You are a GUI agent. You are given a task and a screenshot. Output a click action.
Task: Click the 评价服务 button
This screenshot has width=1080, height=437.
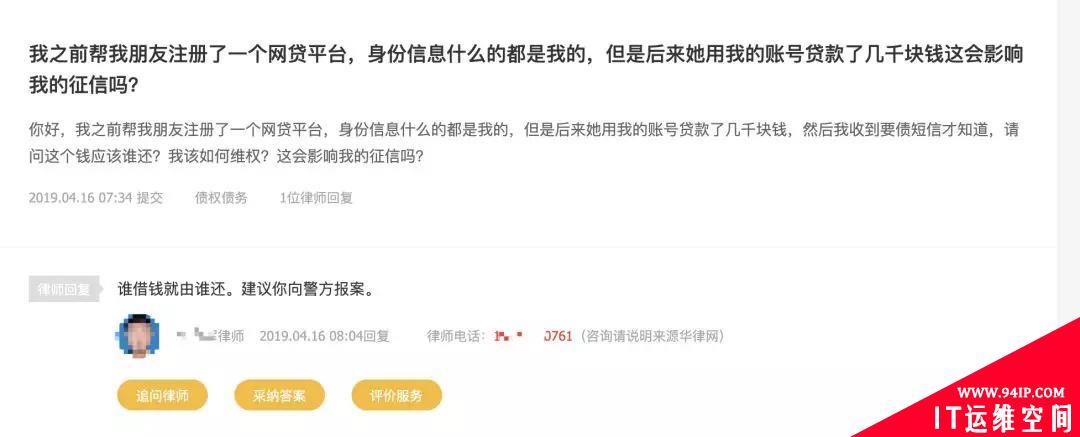[x=396, y=396]
